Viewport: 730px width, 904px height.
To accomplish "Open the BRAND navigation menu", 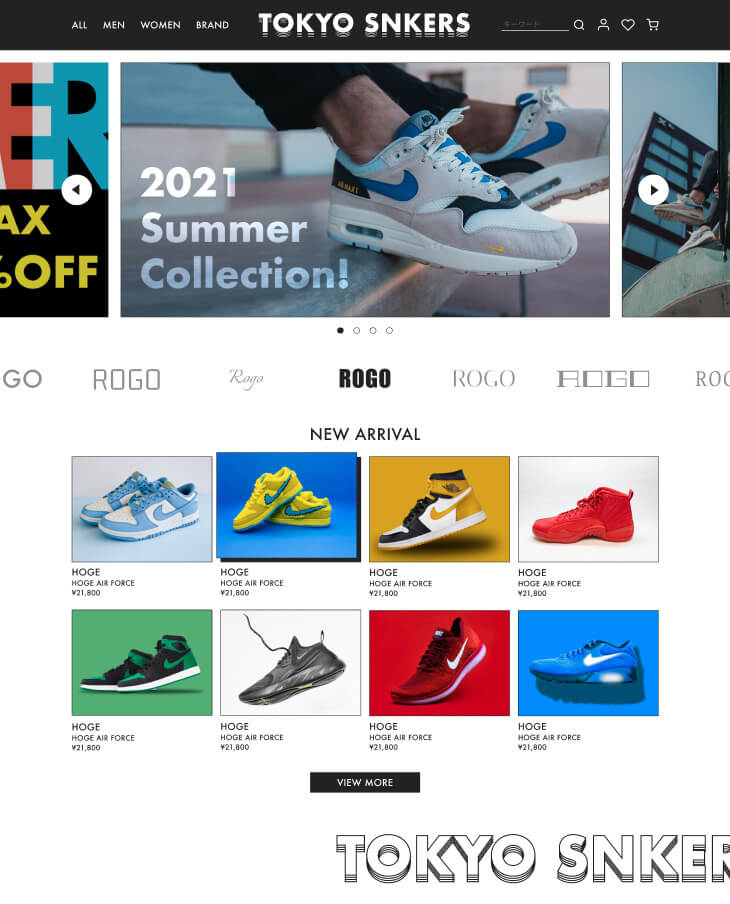I will pos(212,25).
